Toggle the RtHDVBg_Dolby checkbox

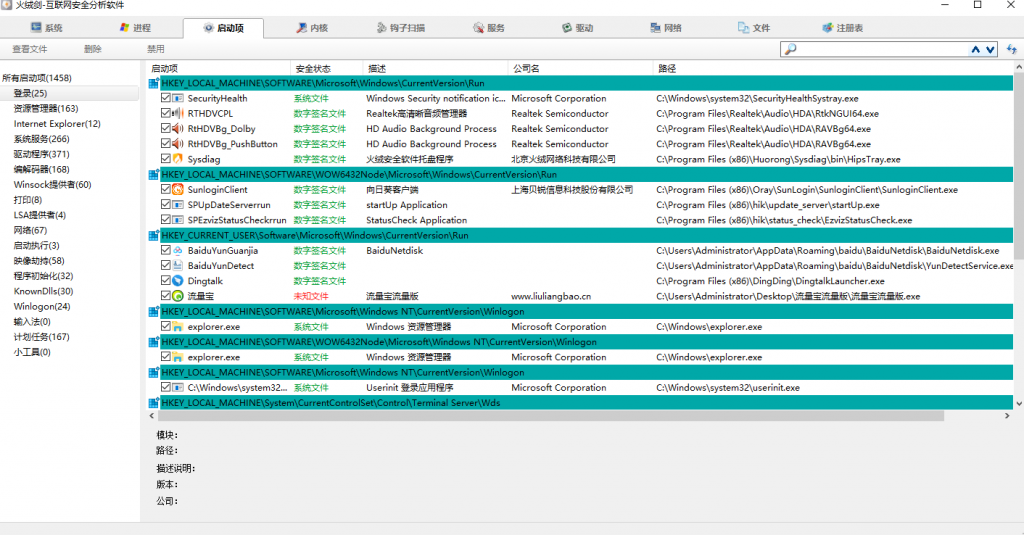(x=166, y=128)
